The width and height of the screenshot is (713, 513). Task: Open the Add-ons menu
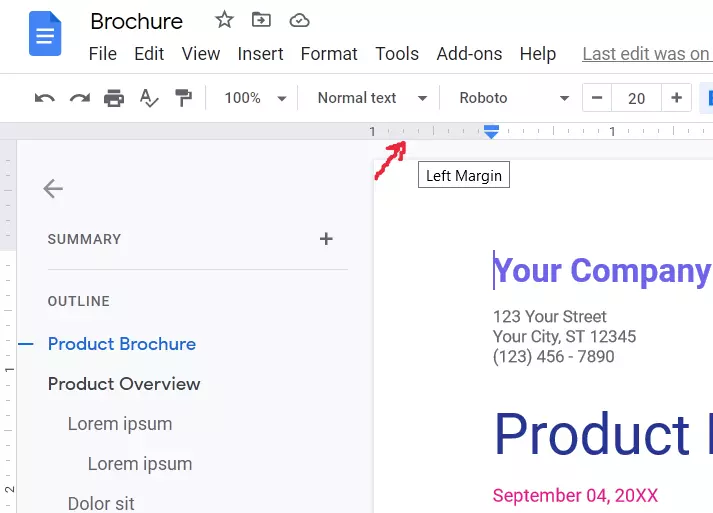469,54
